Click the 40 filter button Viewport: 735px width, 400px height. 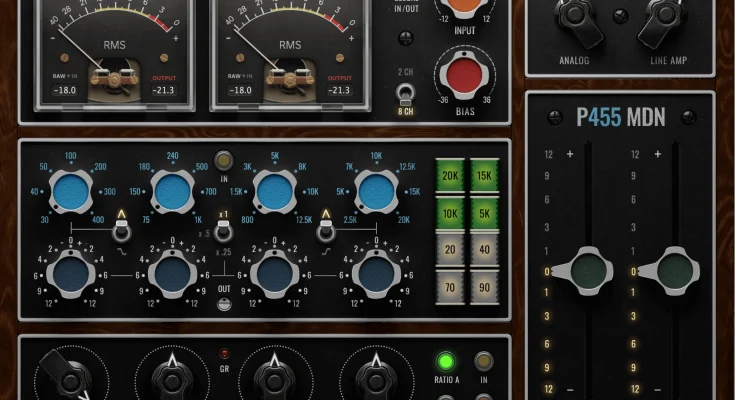pos(484,250)
